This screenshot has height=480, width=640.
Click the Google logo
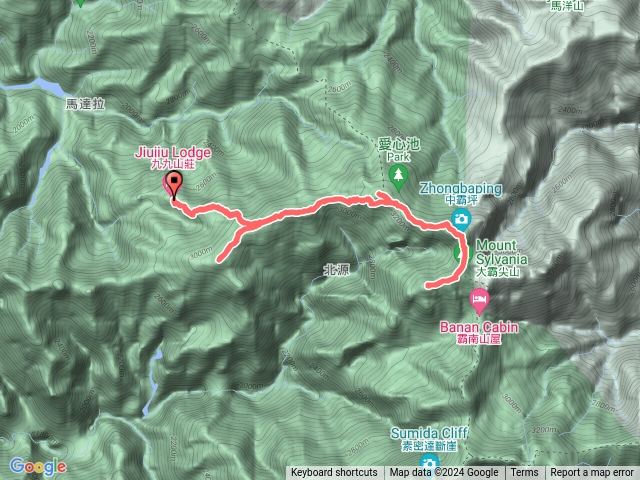38,466
